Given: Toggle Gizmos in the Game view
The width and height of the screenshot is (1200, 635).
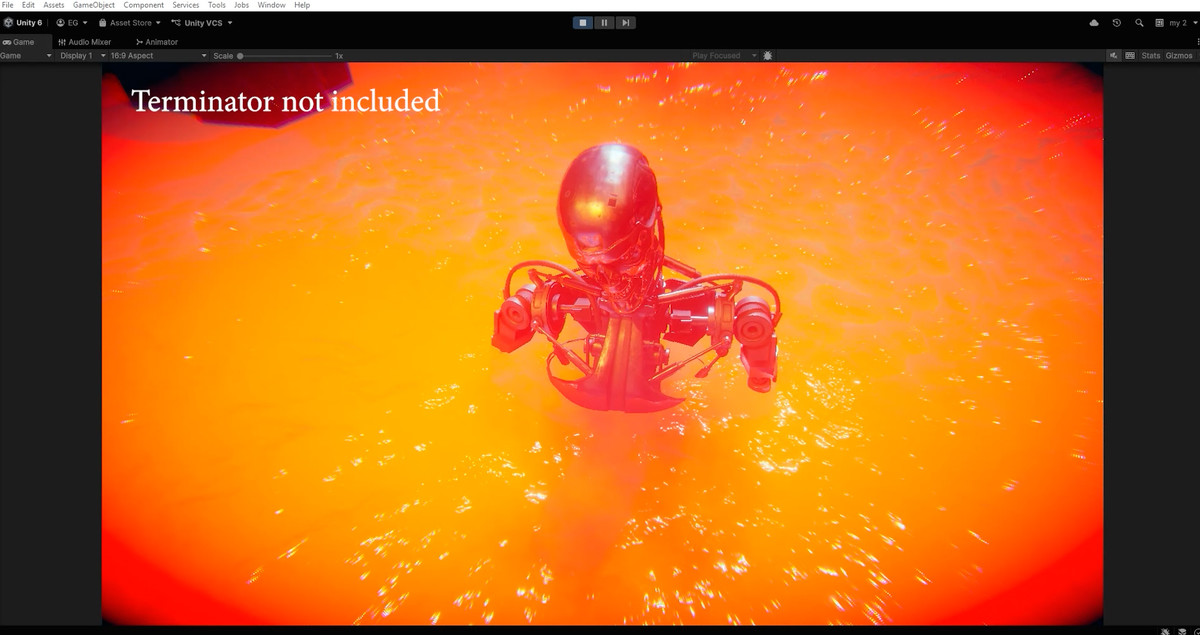Looking at the screenshot, I should (1179, 56).
